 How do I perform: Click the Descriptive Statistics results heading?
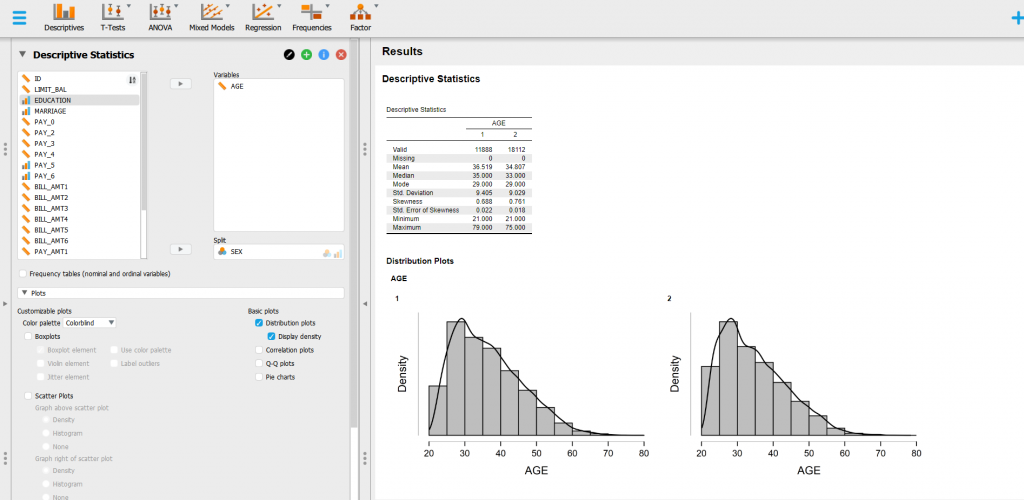click(x=431, y=78)
